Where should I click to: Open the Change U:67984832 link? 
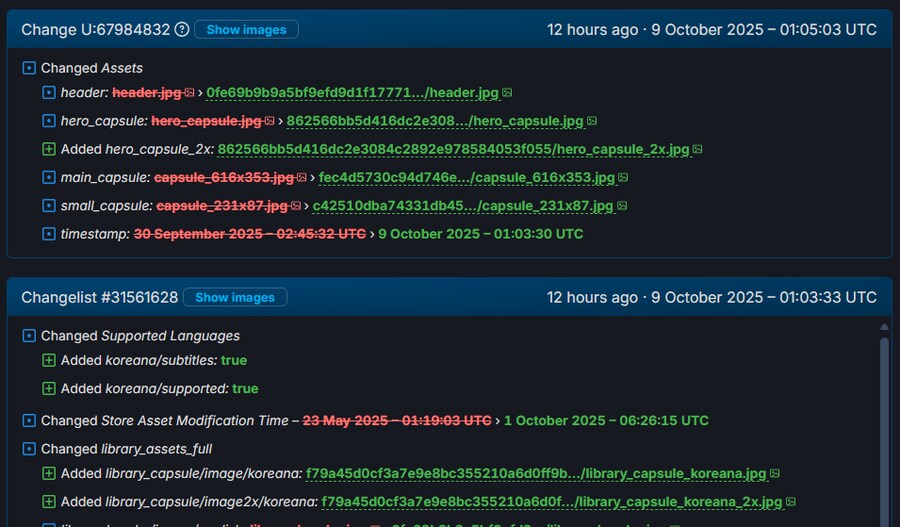pos(96,30)
